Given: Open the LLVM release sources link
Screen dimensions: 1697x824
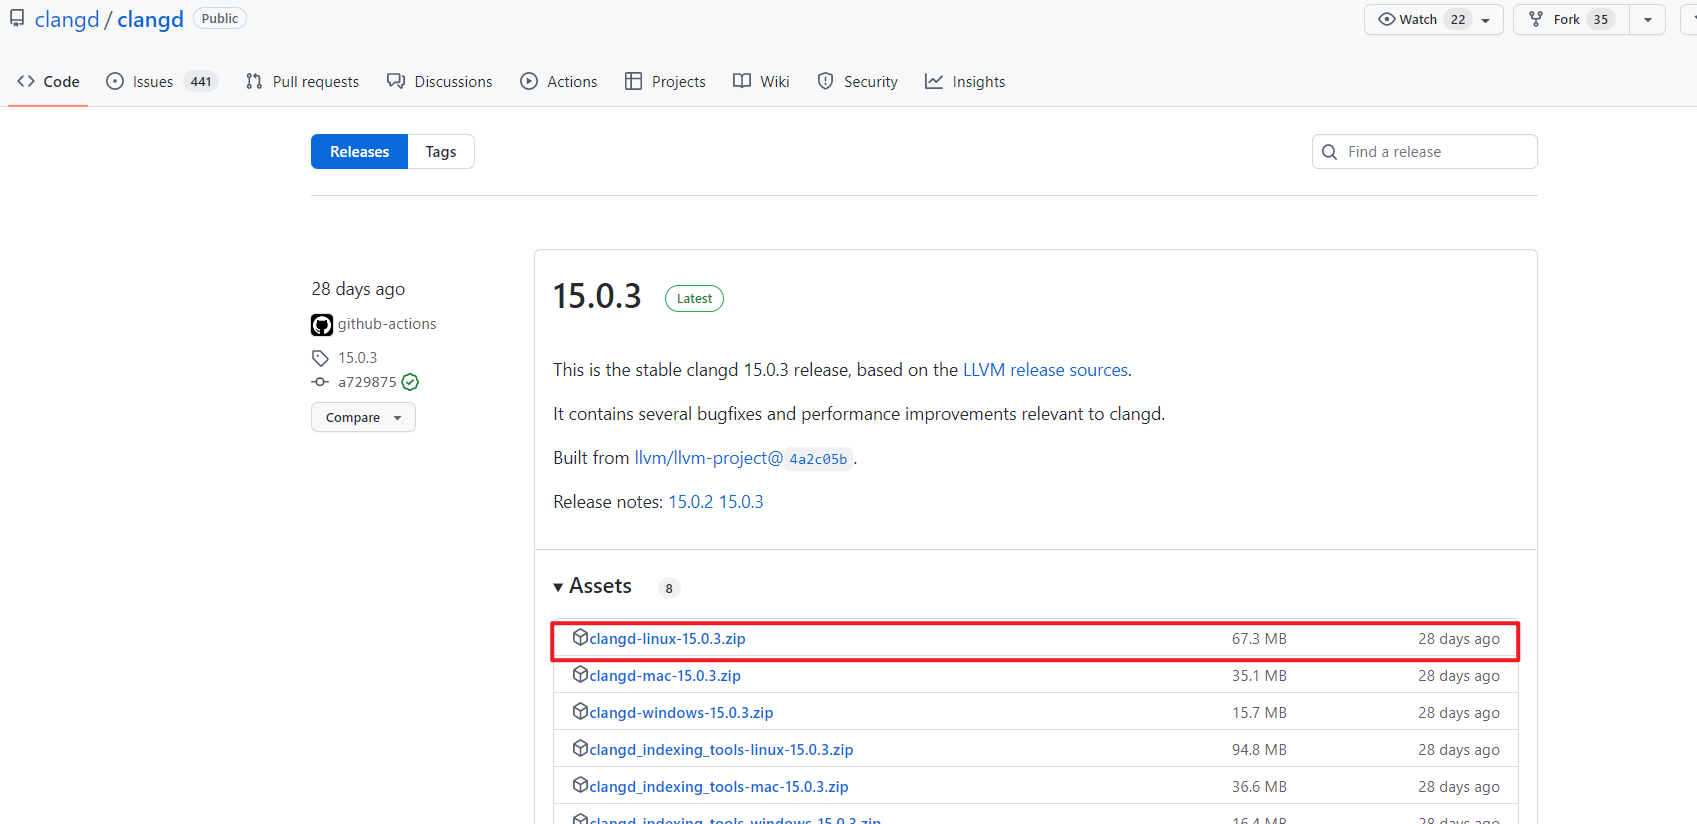Looking at the screenshot, I should pos(1045,370).
